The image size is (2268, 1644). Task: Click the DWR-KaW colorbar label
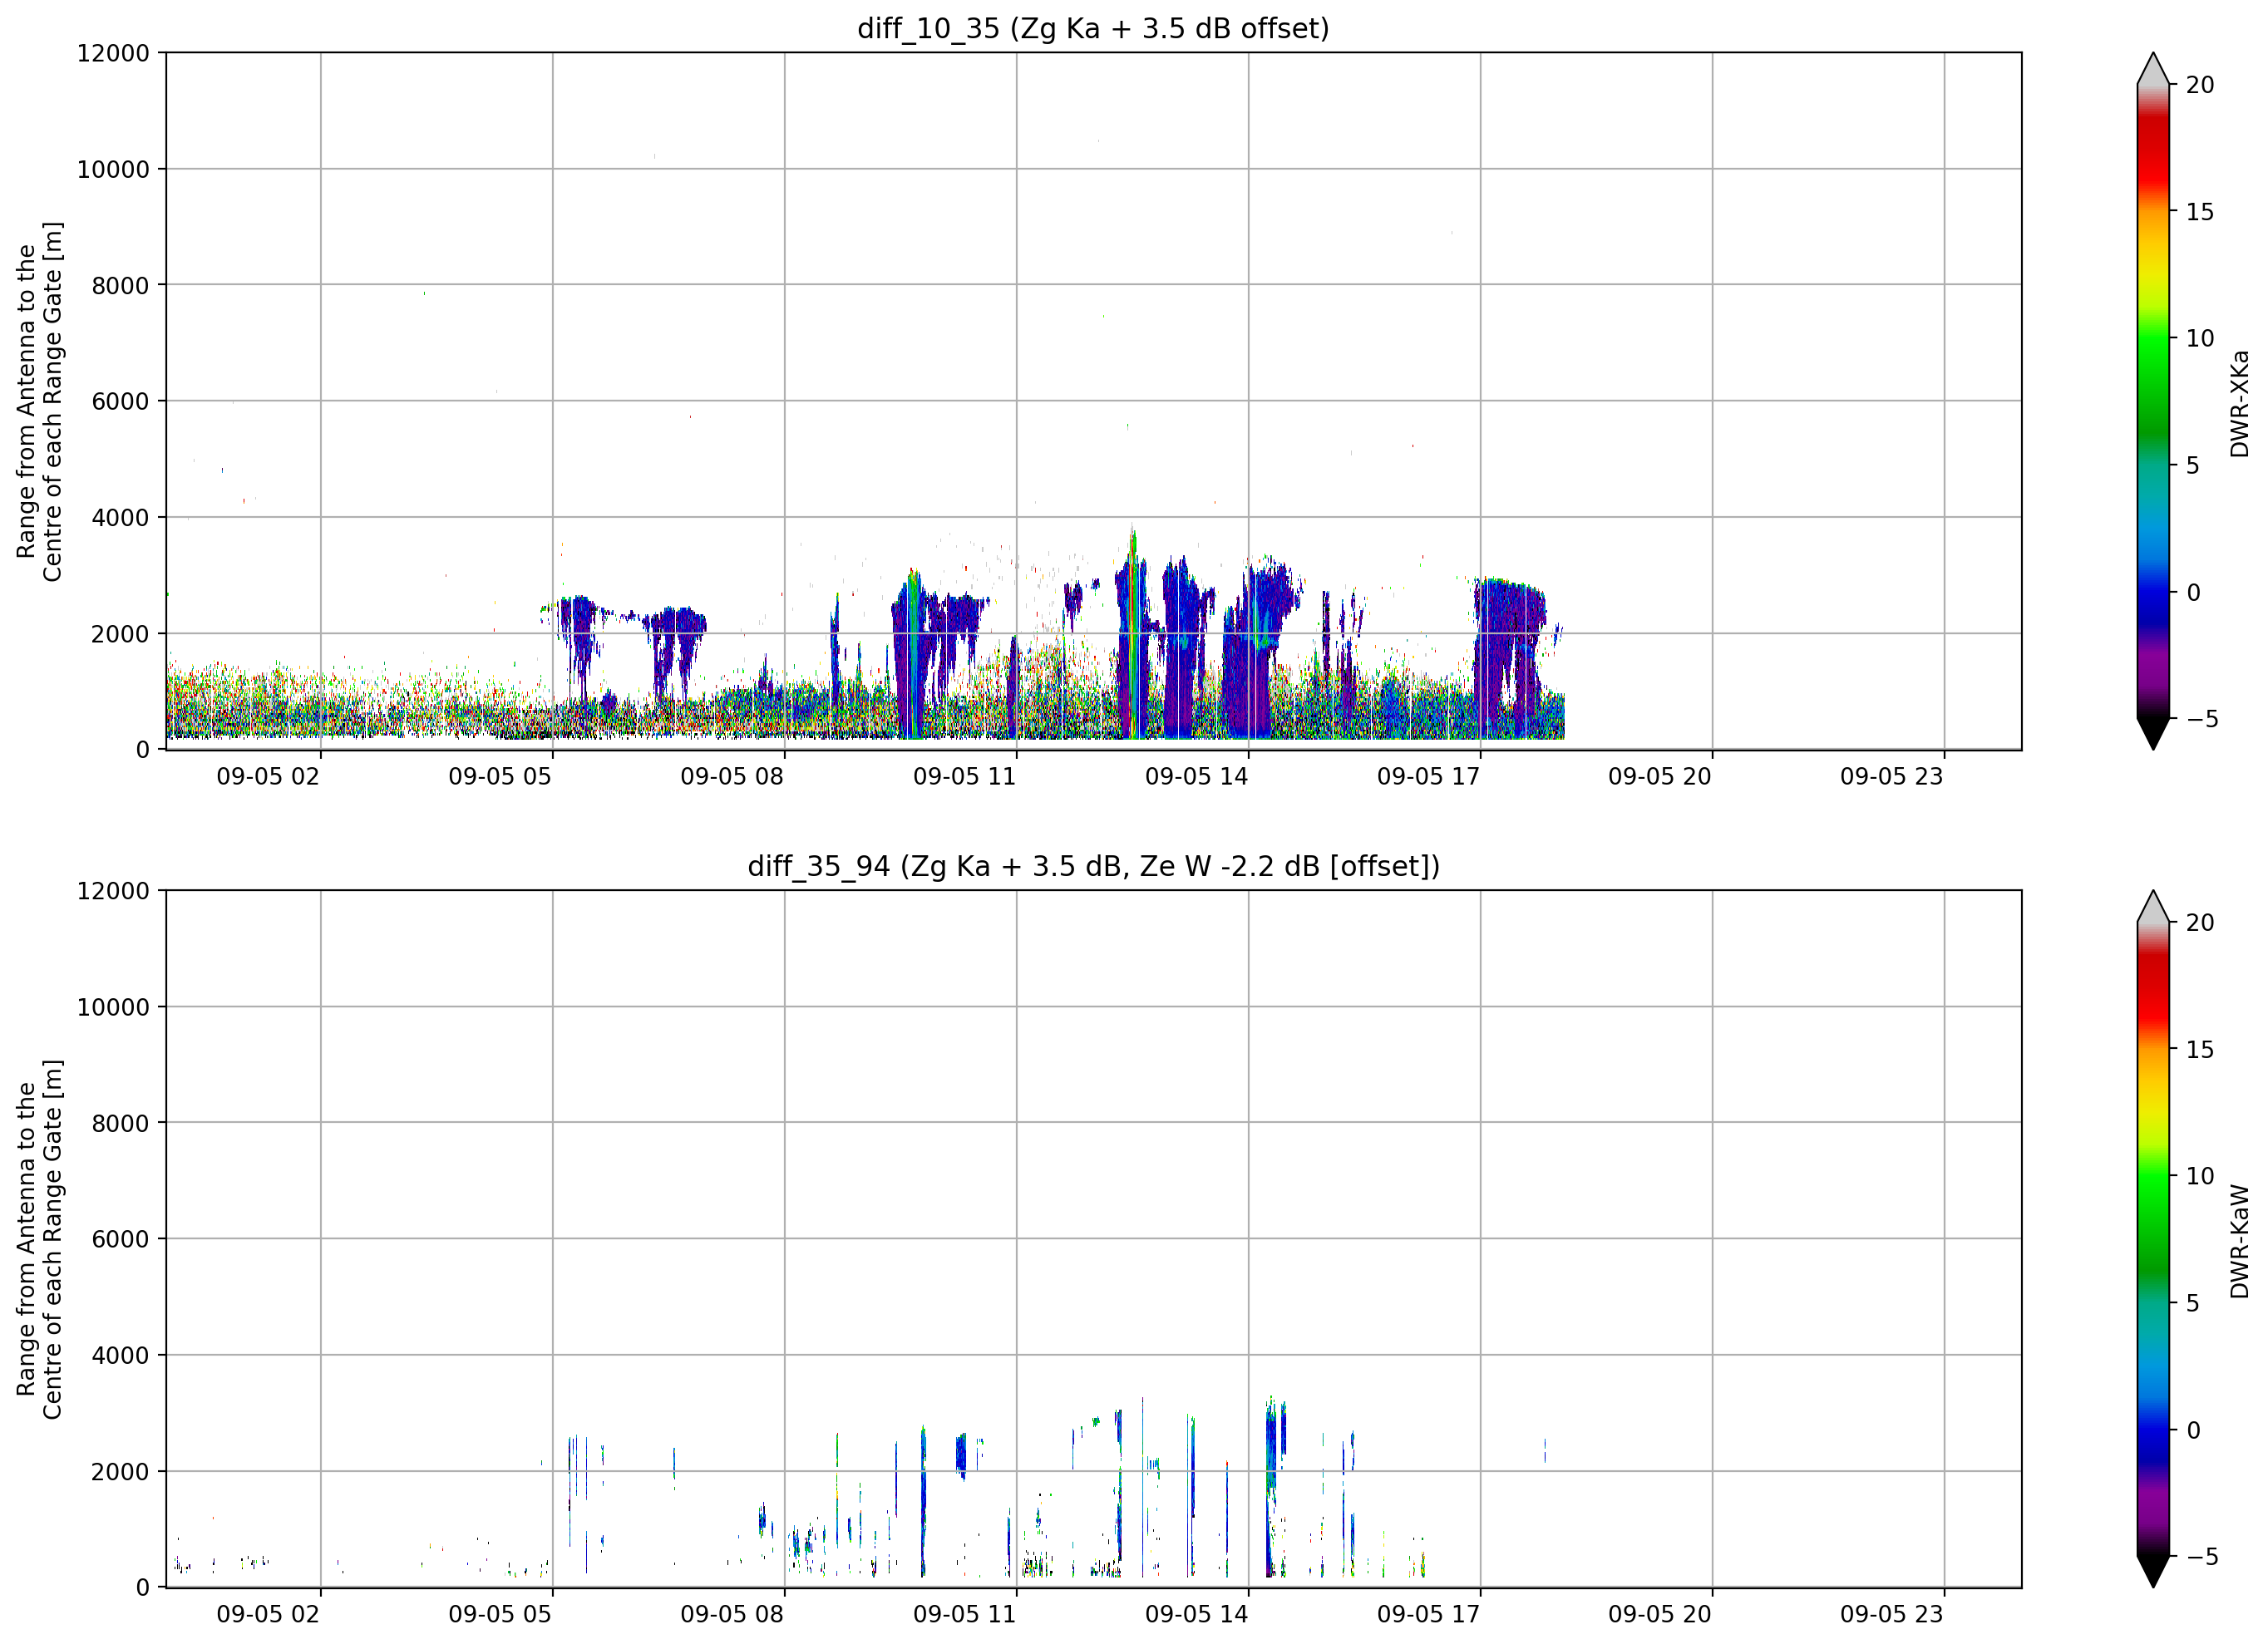pos(2239,1241)
